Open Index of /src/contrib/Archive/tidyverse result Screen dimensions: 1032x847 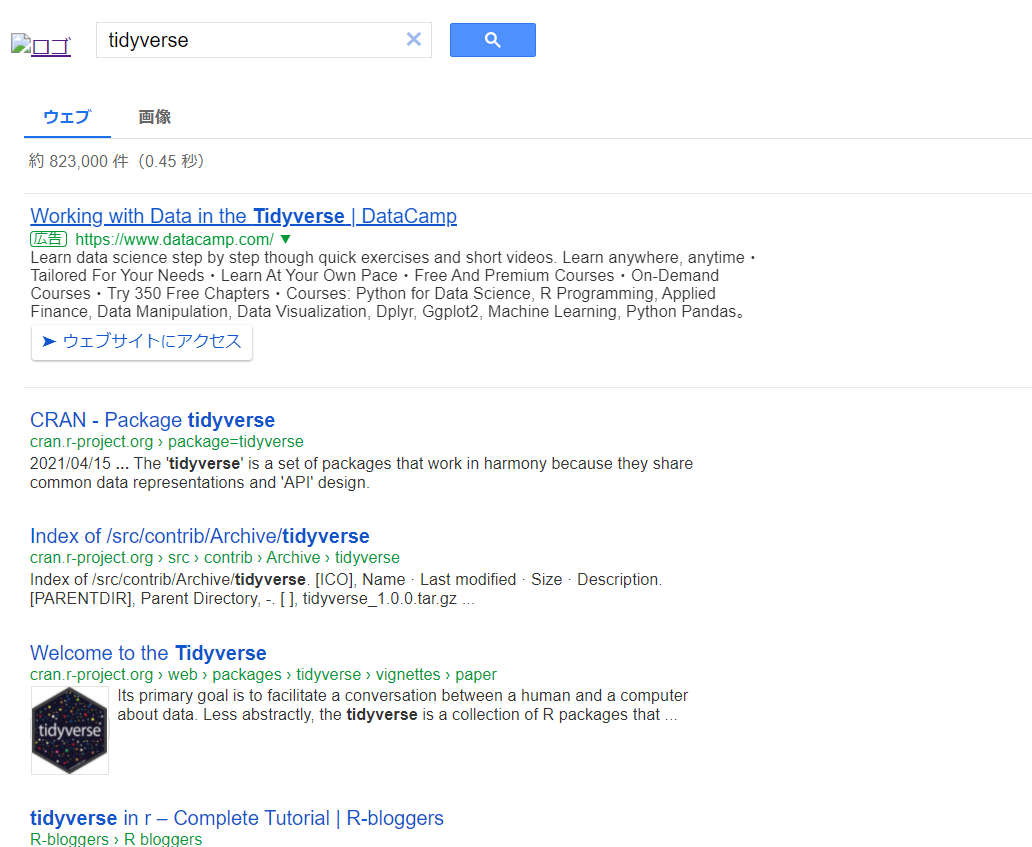[x=199, y=536]
